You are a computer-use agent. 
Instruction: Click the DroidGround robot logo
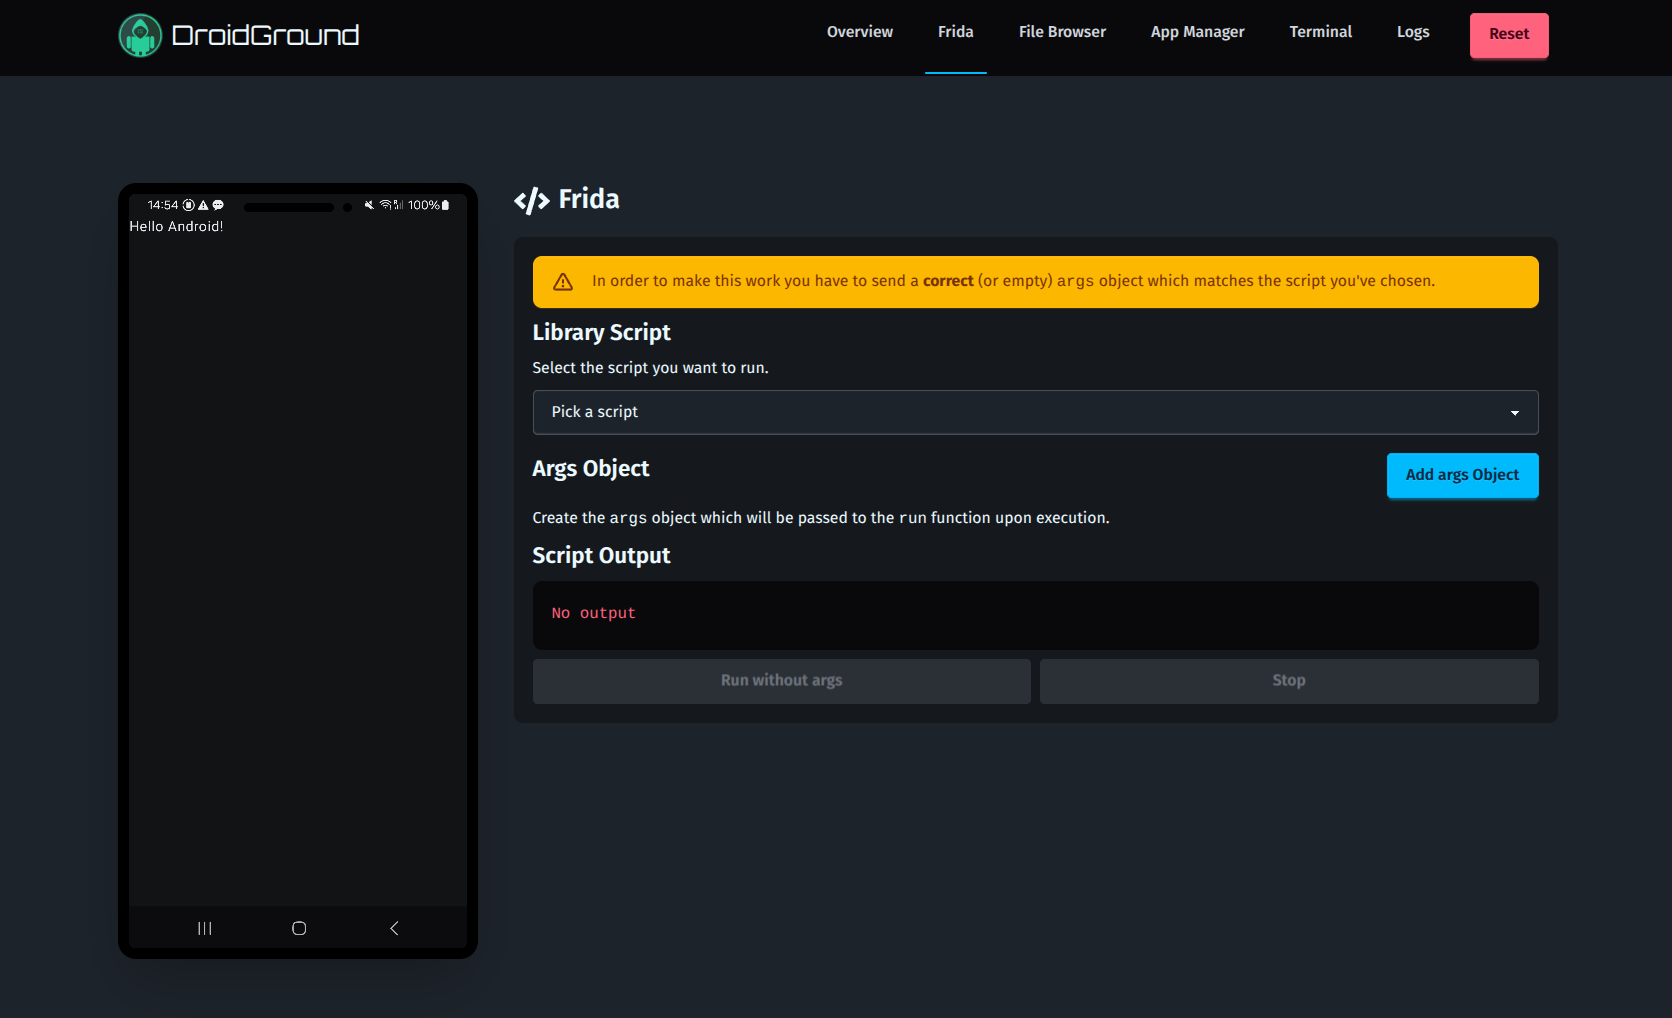pos(140,35)
